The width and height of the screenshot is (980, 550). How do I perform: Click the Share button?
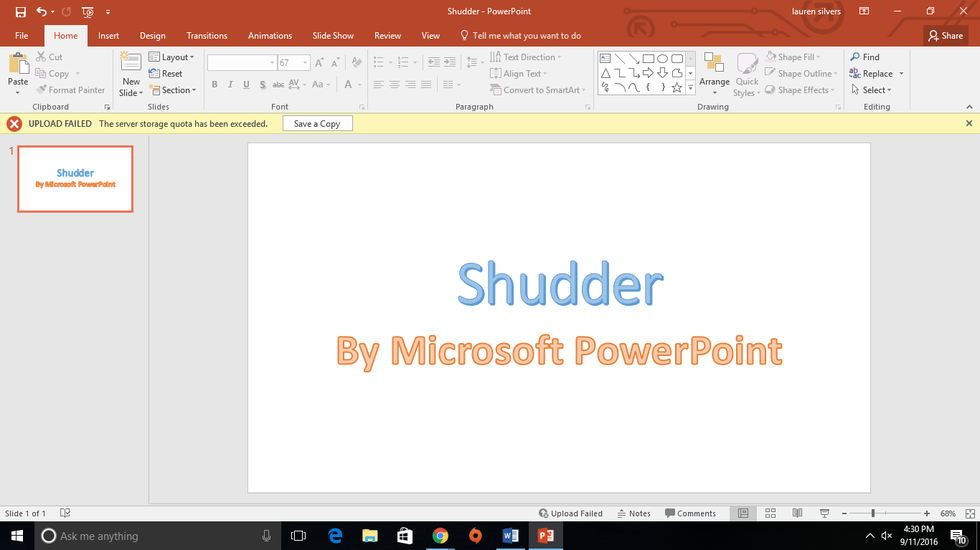tap(945, 35)
